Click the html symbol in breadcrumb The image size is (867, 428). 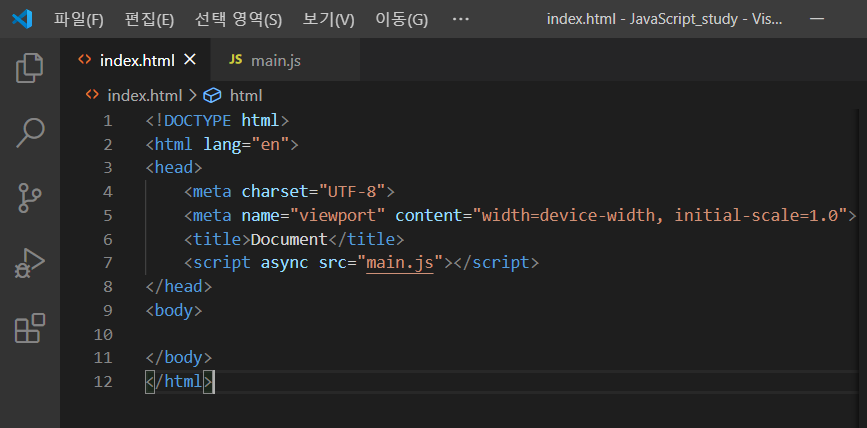pos(246,96)
